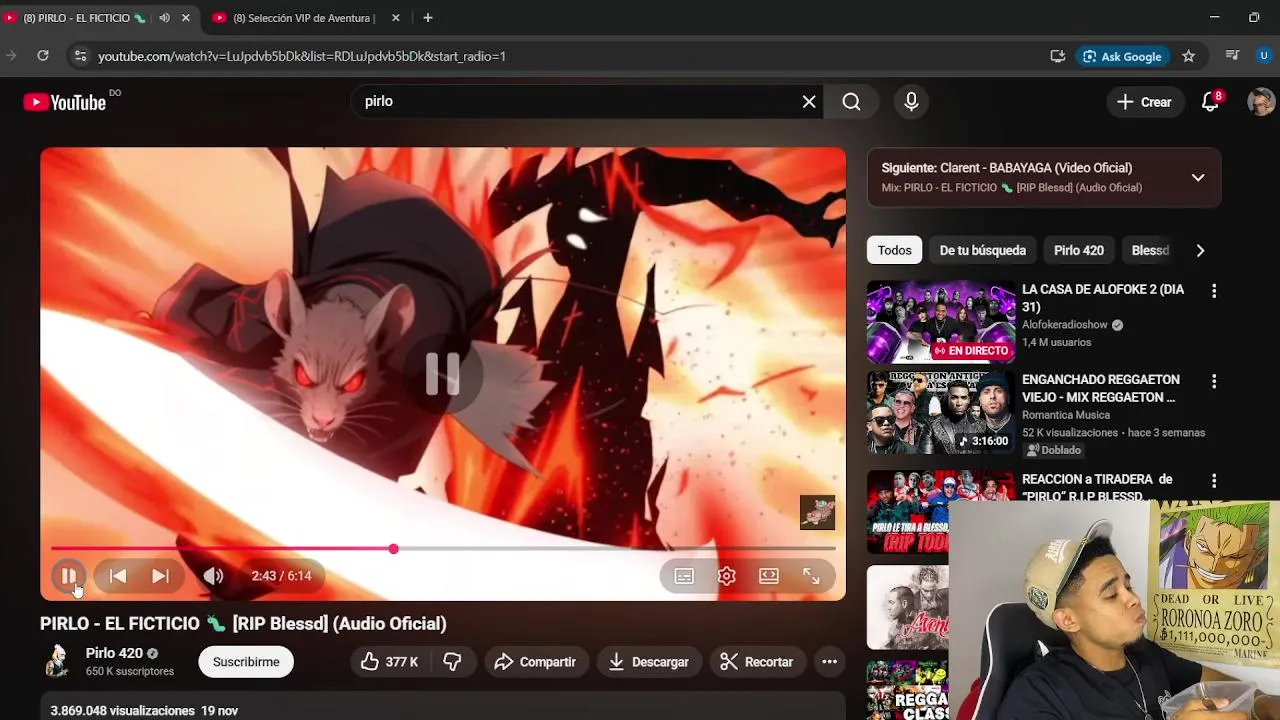Open more actions three-dot menu
Screen dimensions: 1280x720
point(829,662)
